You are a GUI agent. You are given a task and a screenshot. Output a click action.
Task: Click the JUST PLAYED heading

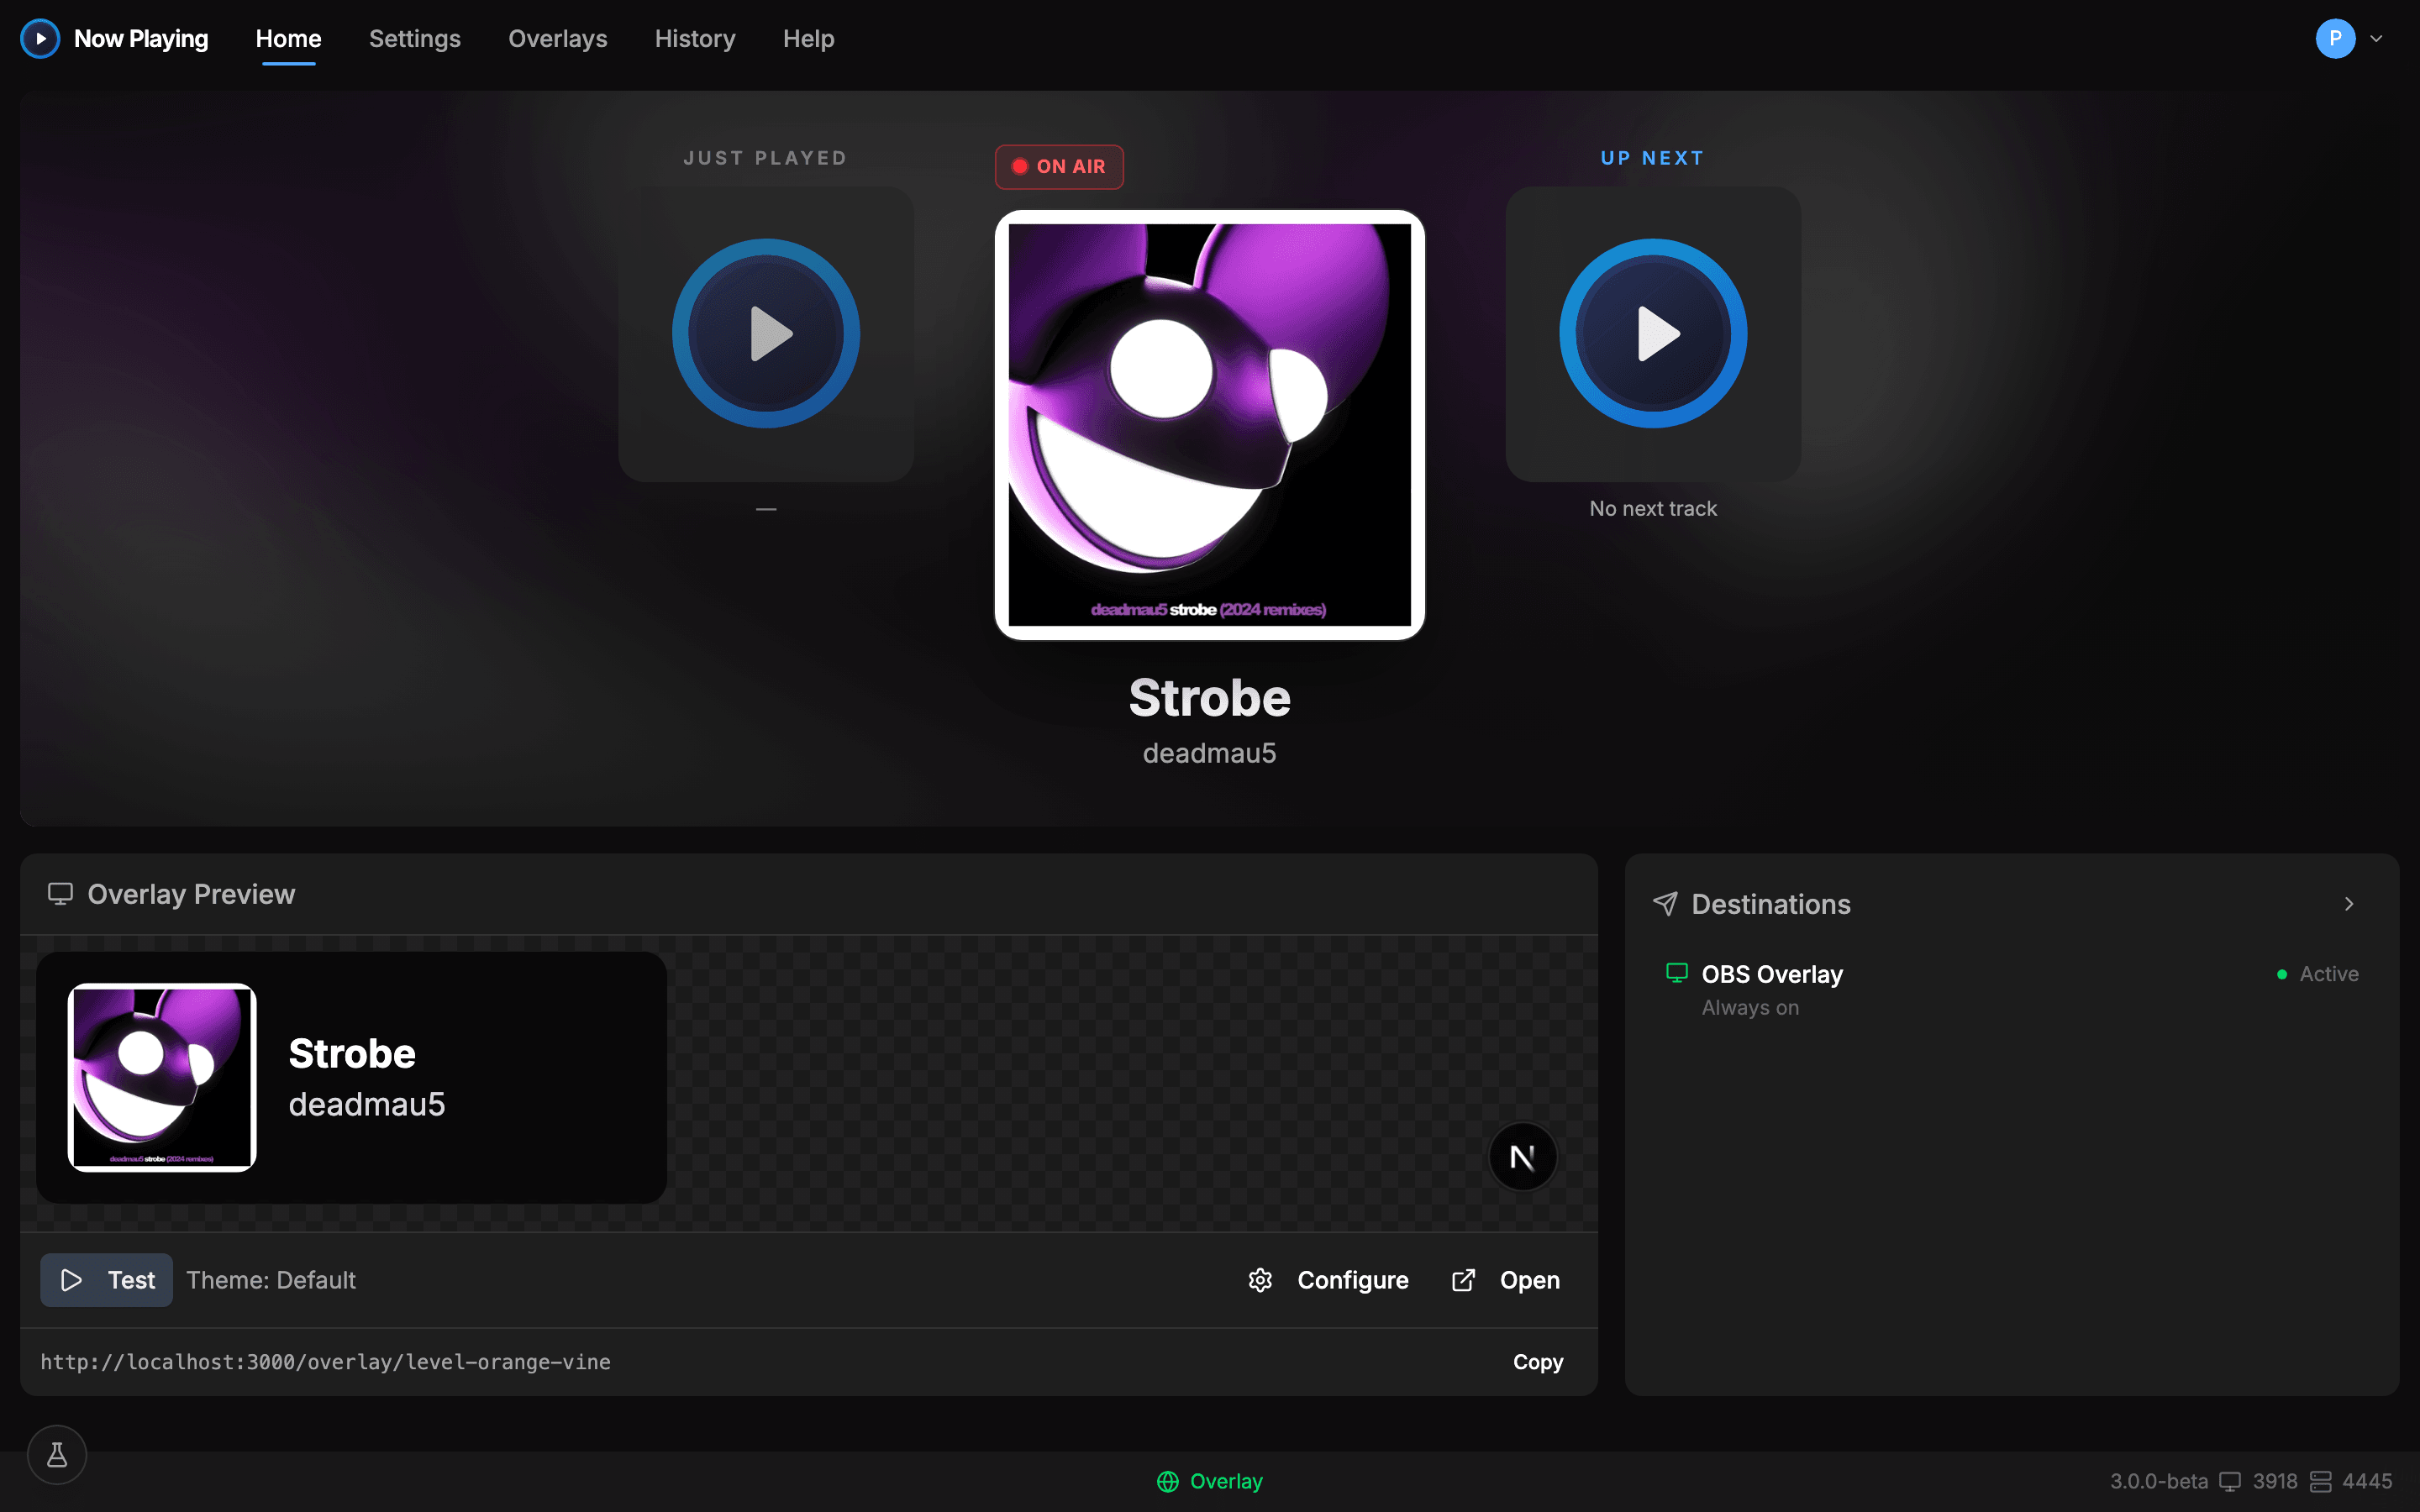tap(765, 158)
